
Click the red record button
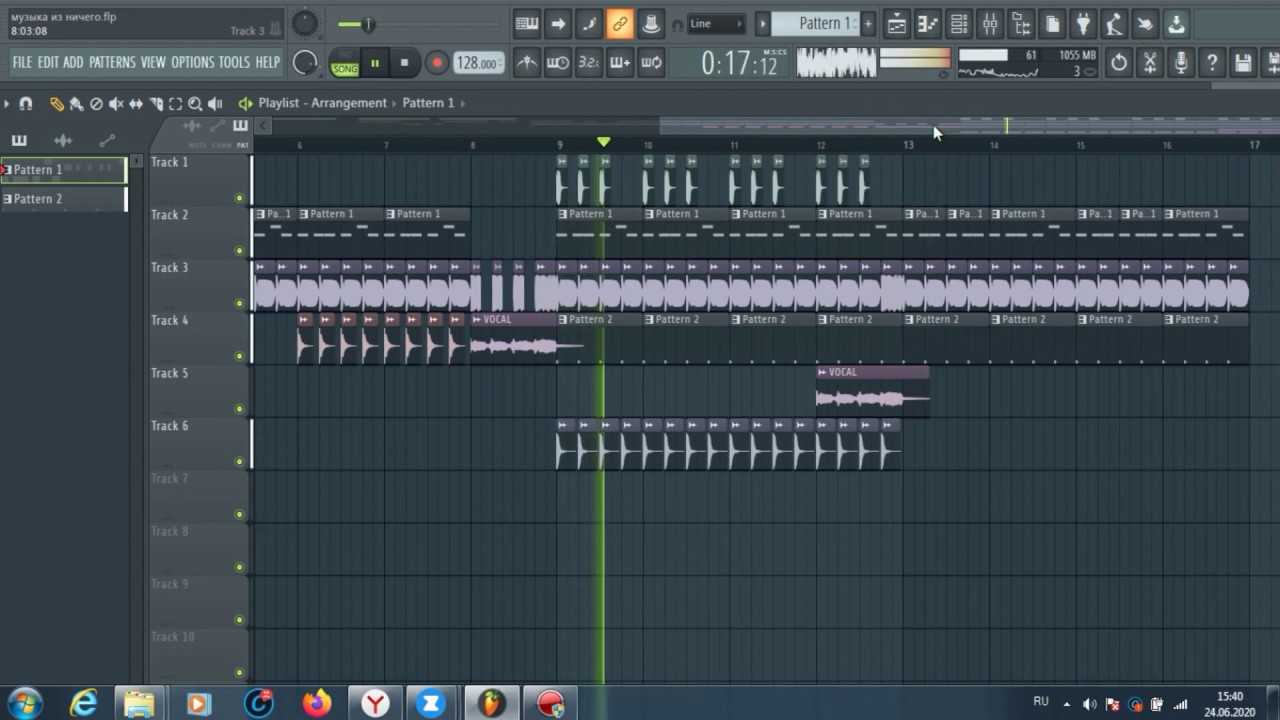(436, 63)
